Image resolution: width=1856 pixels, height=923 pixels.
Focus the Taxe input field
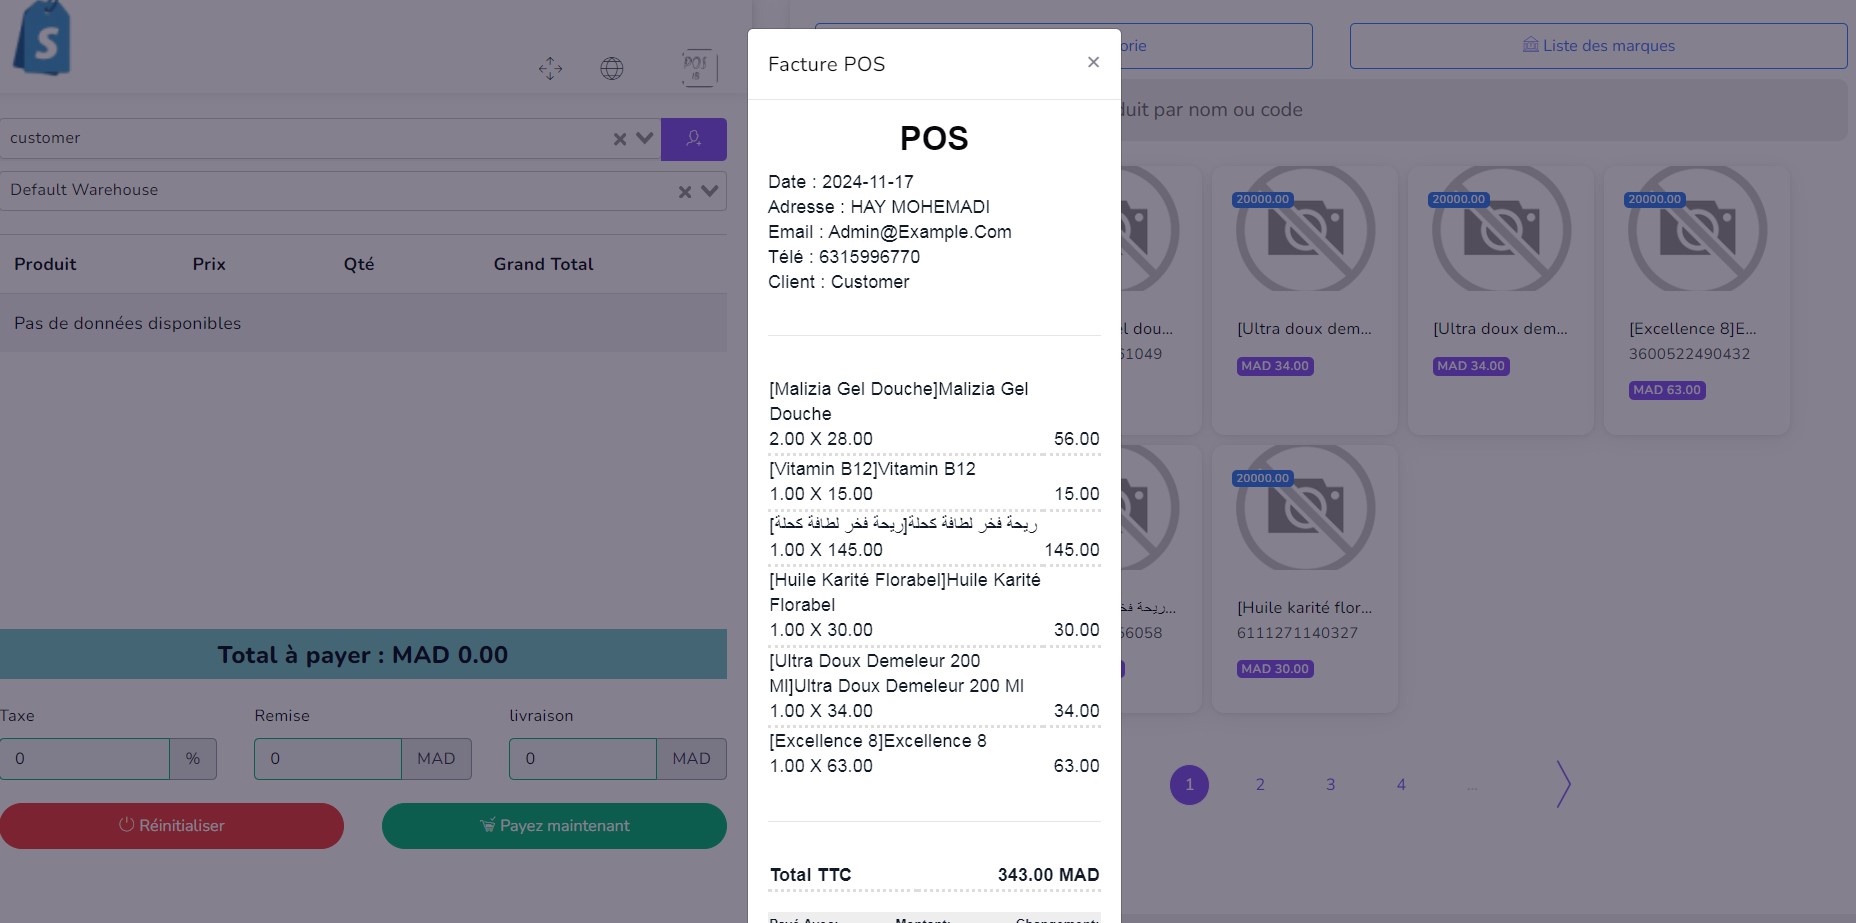point(85,759)
